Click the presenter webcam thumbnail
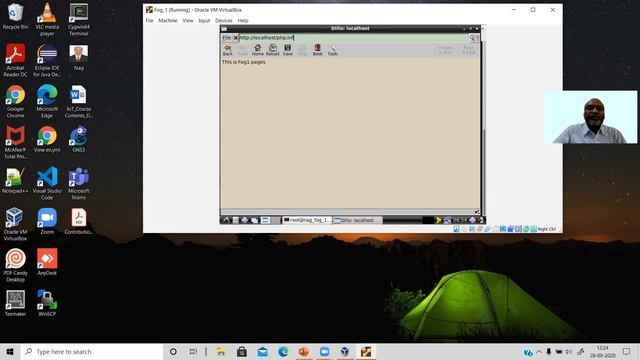The height and width of the screenshot is (360, 640). click(591, 117)
